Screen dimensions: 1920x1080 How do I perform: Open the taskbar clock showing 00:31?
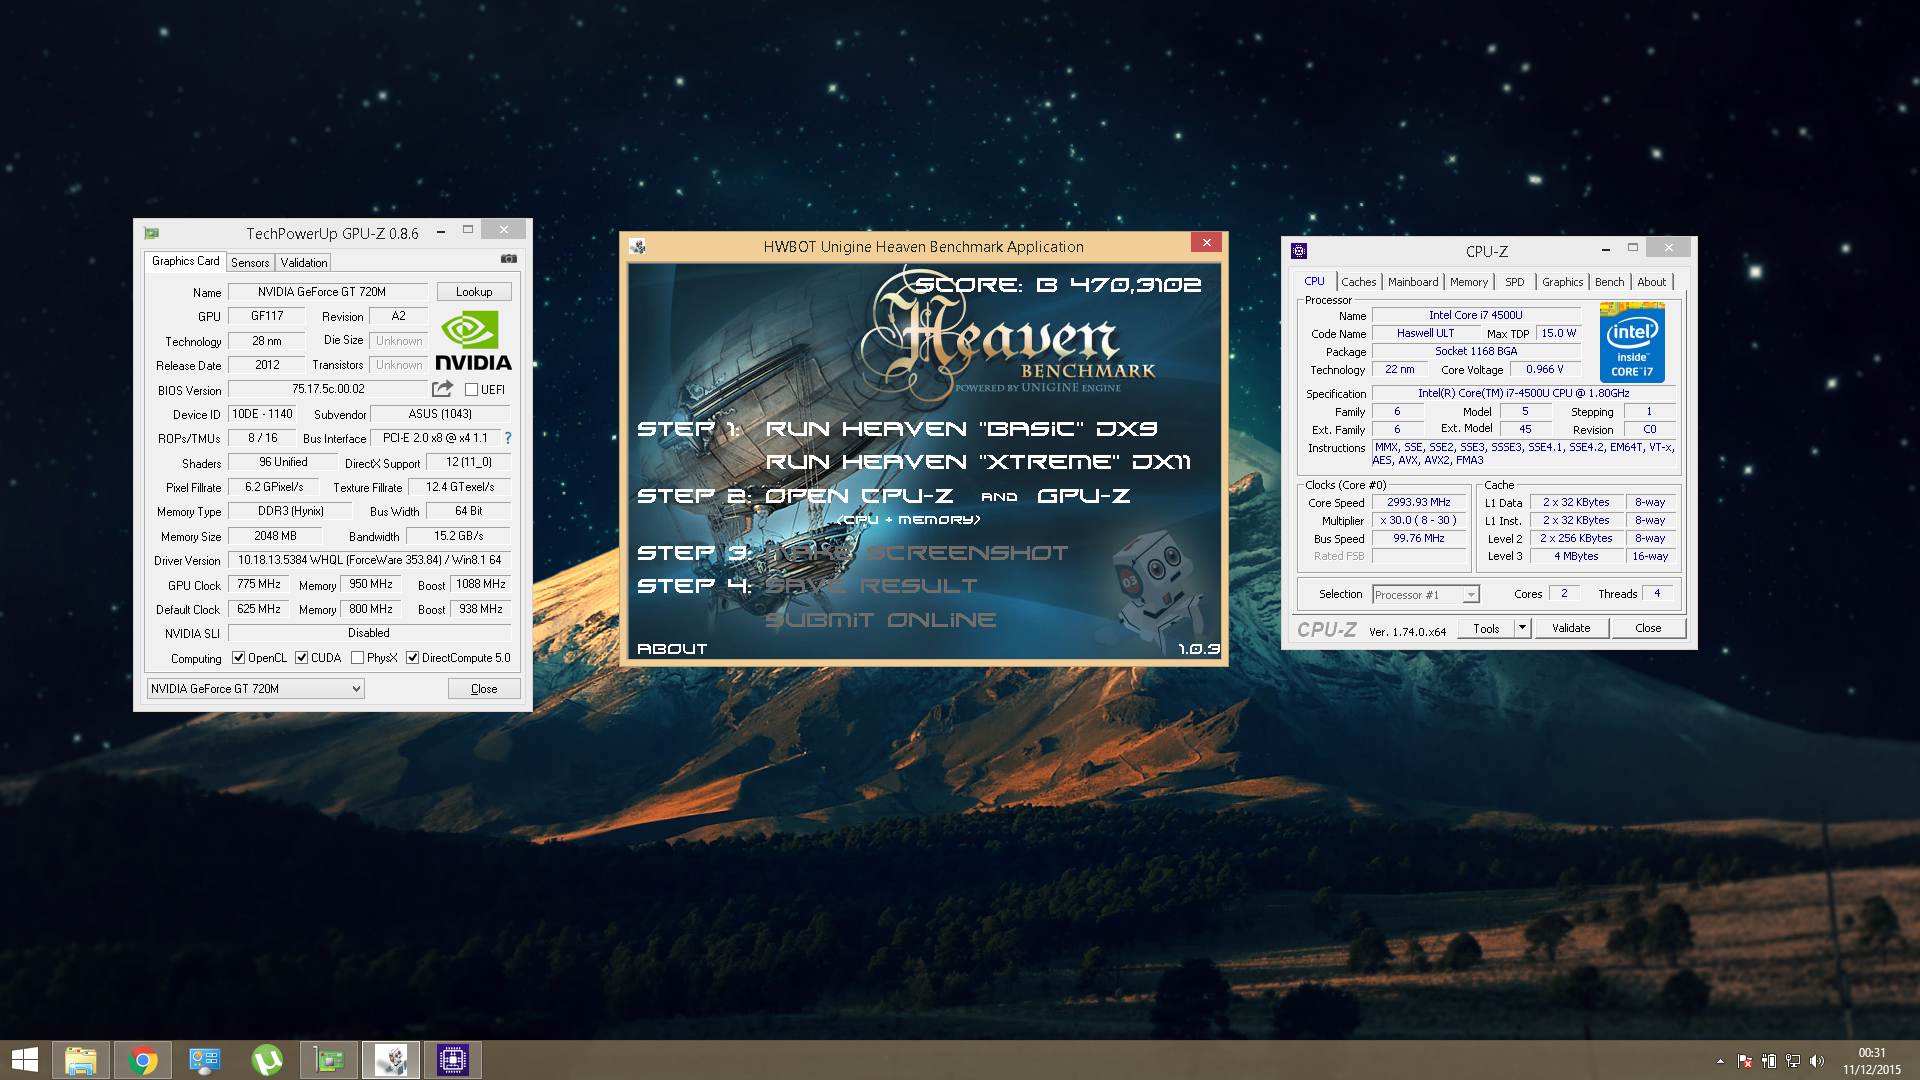[1871, 1061]
